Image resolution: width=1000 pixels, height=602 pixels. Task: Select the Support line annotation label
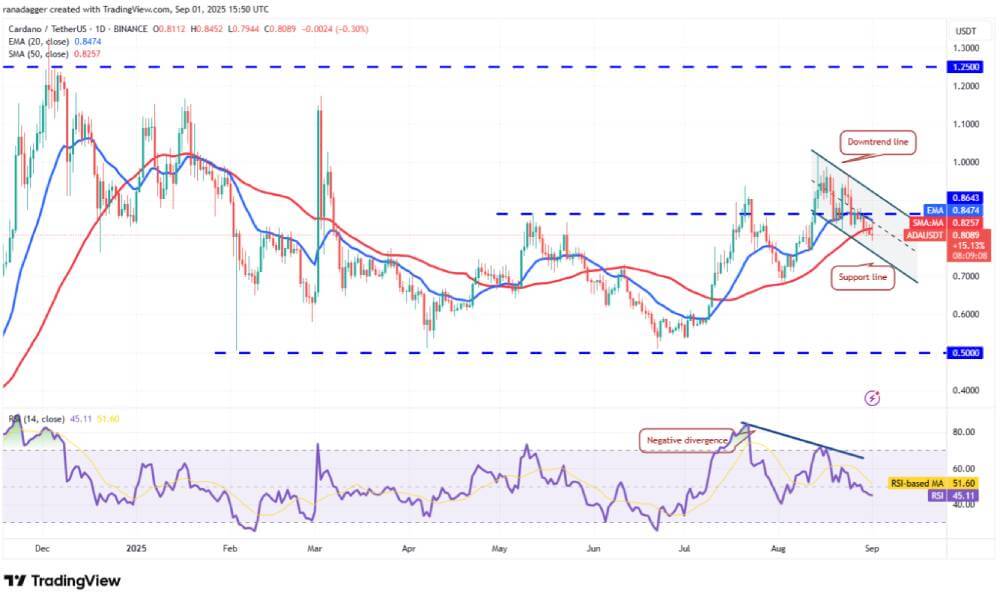click(x=862, y=277)
